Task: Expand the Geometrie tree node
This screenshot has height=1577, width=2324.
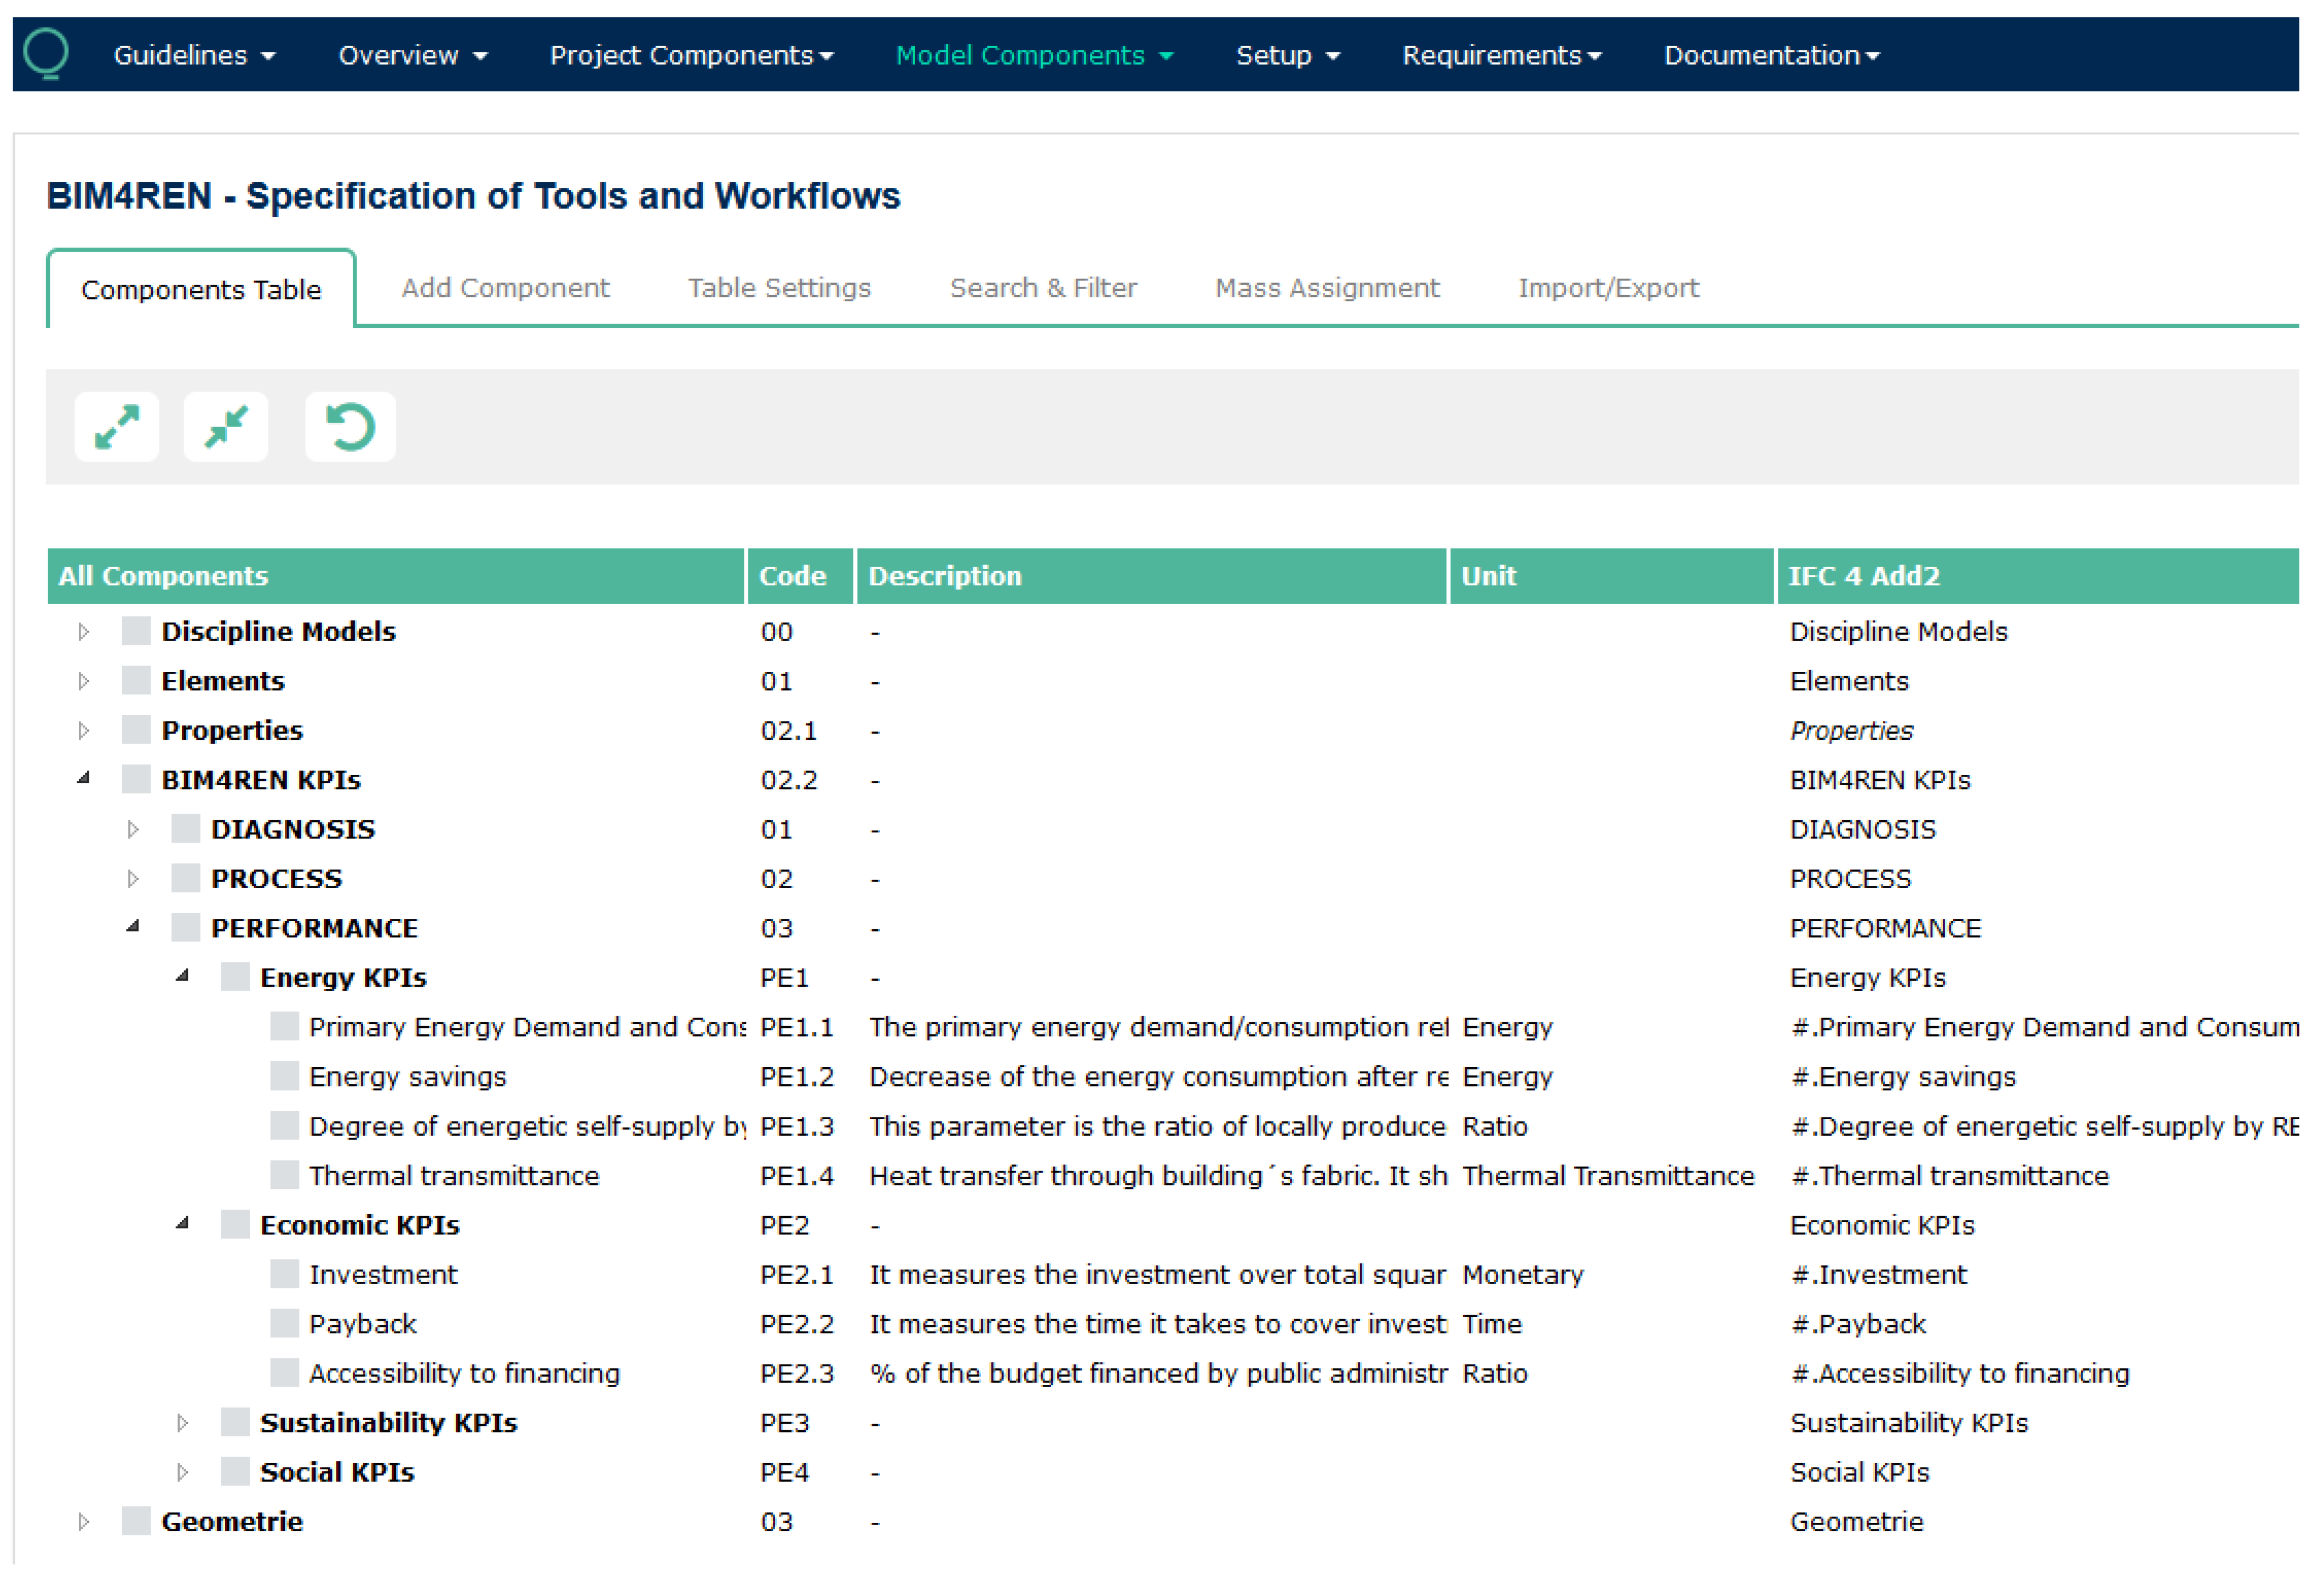Action: pos(84,1521)
